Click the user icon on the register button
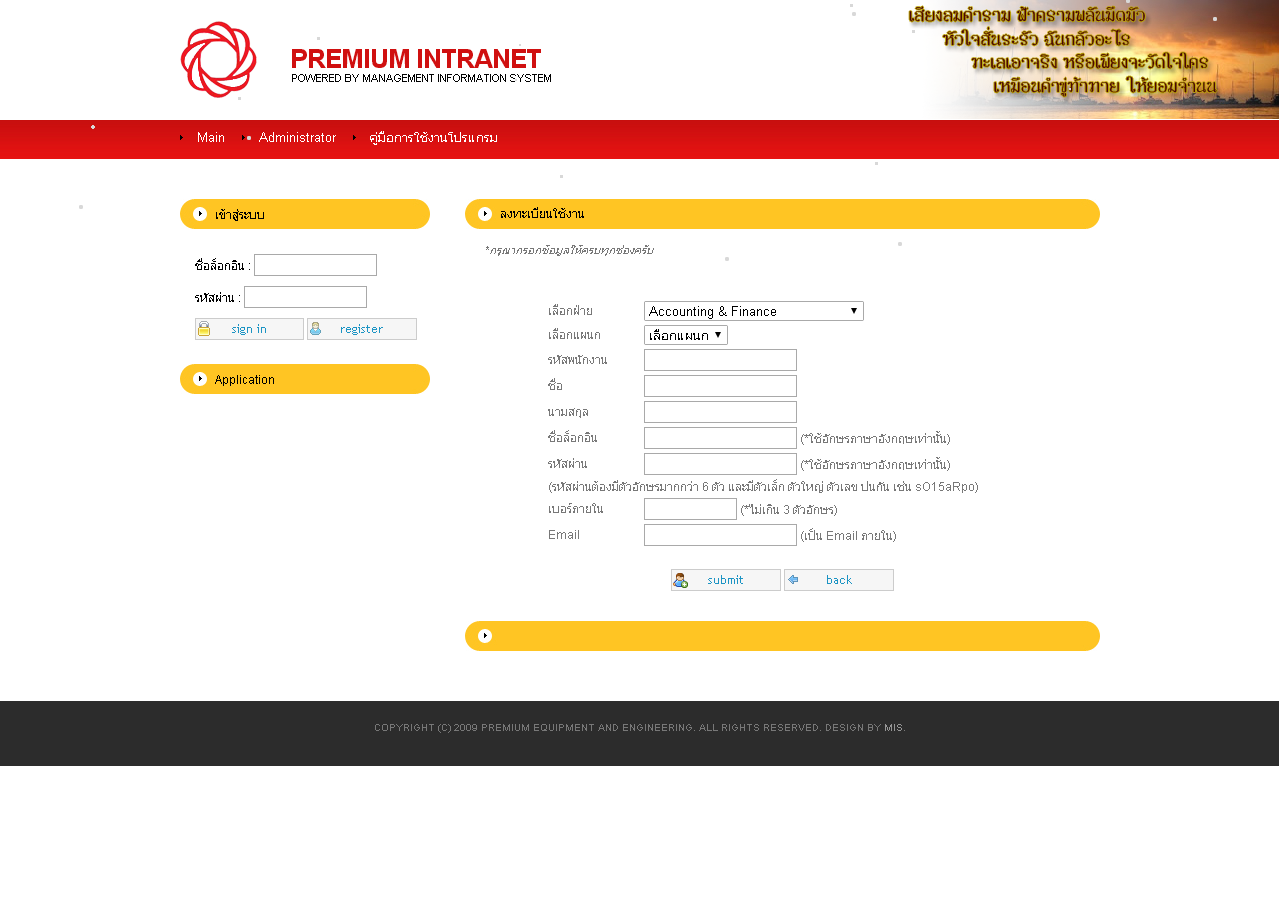Image resolution: width=1279 pixels, height=907 pixels. tap(316, 329)
